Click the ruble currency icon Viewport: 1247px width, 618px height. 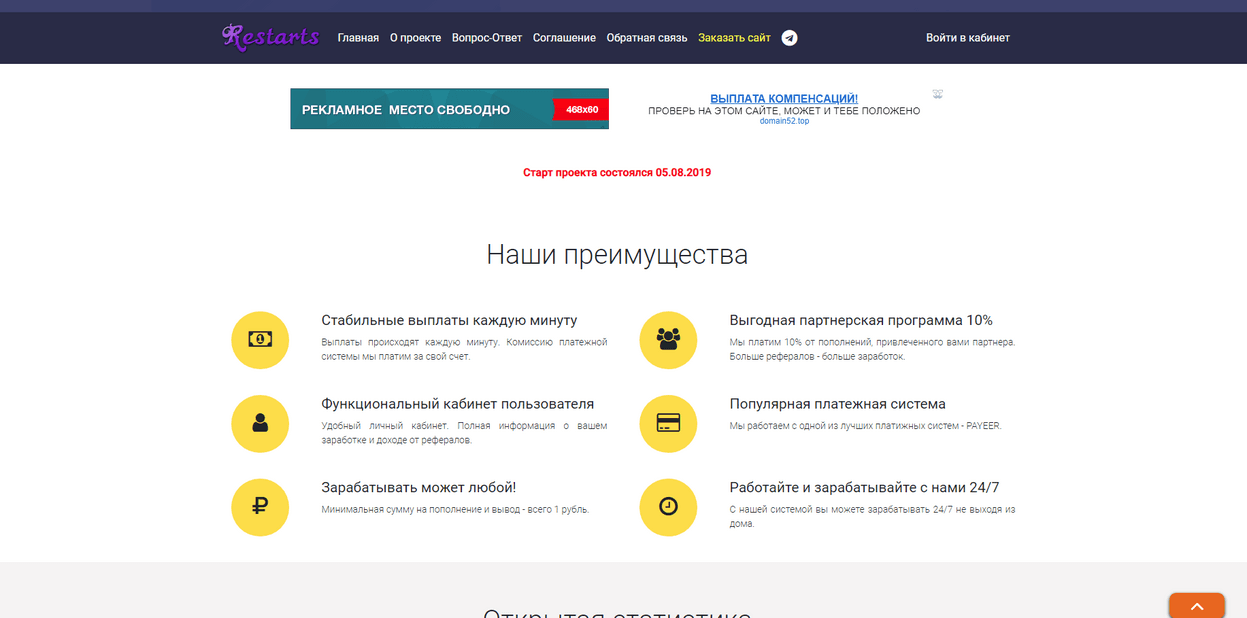[260, 507]
